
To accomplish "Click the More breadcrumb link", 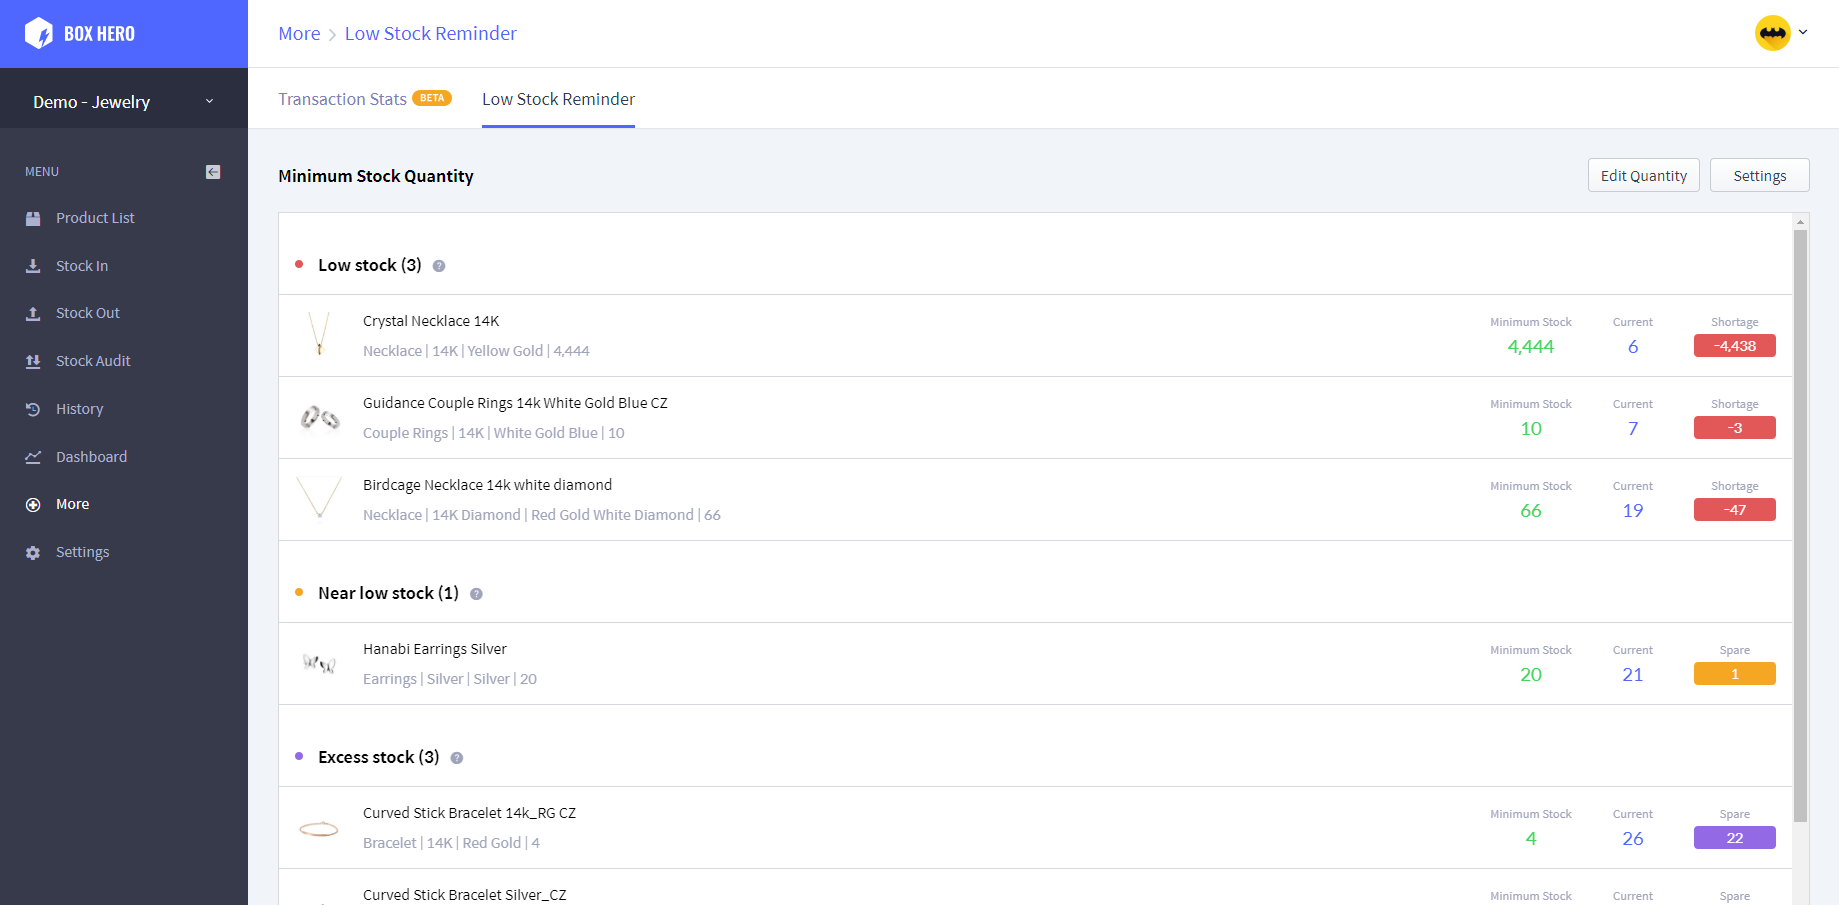I will tap(299, 33).
